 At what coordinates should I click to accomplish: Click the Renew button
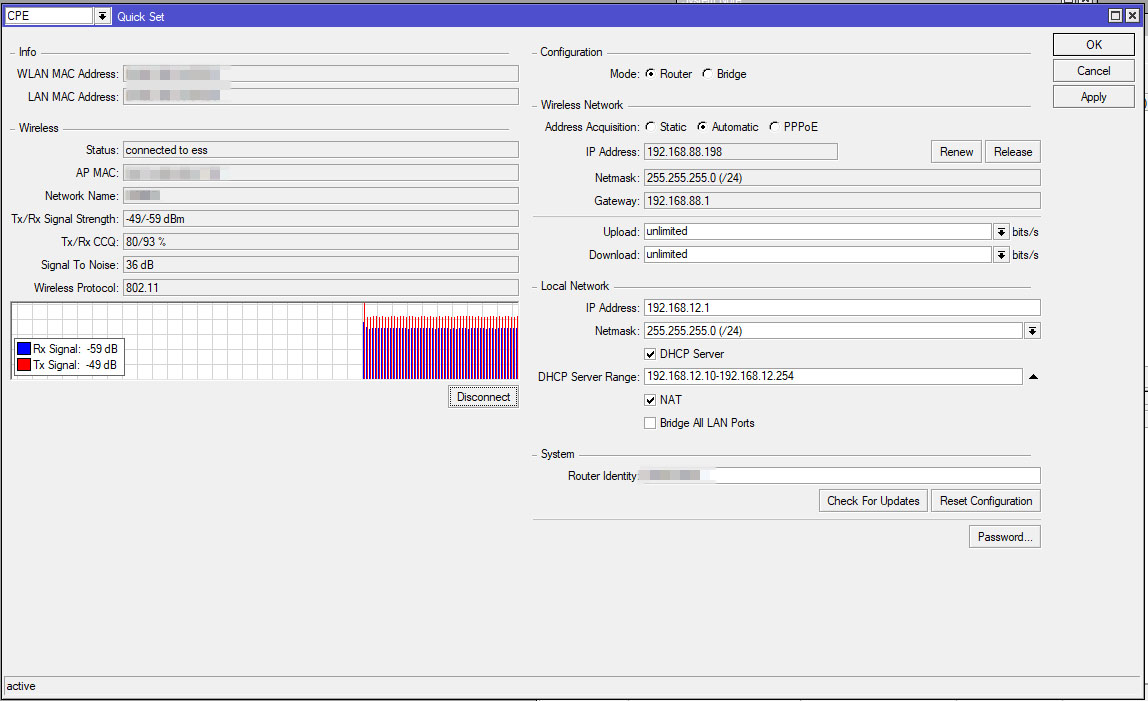coord(956,152)
